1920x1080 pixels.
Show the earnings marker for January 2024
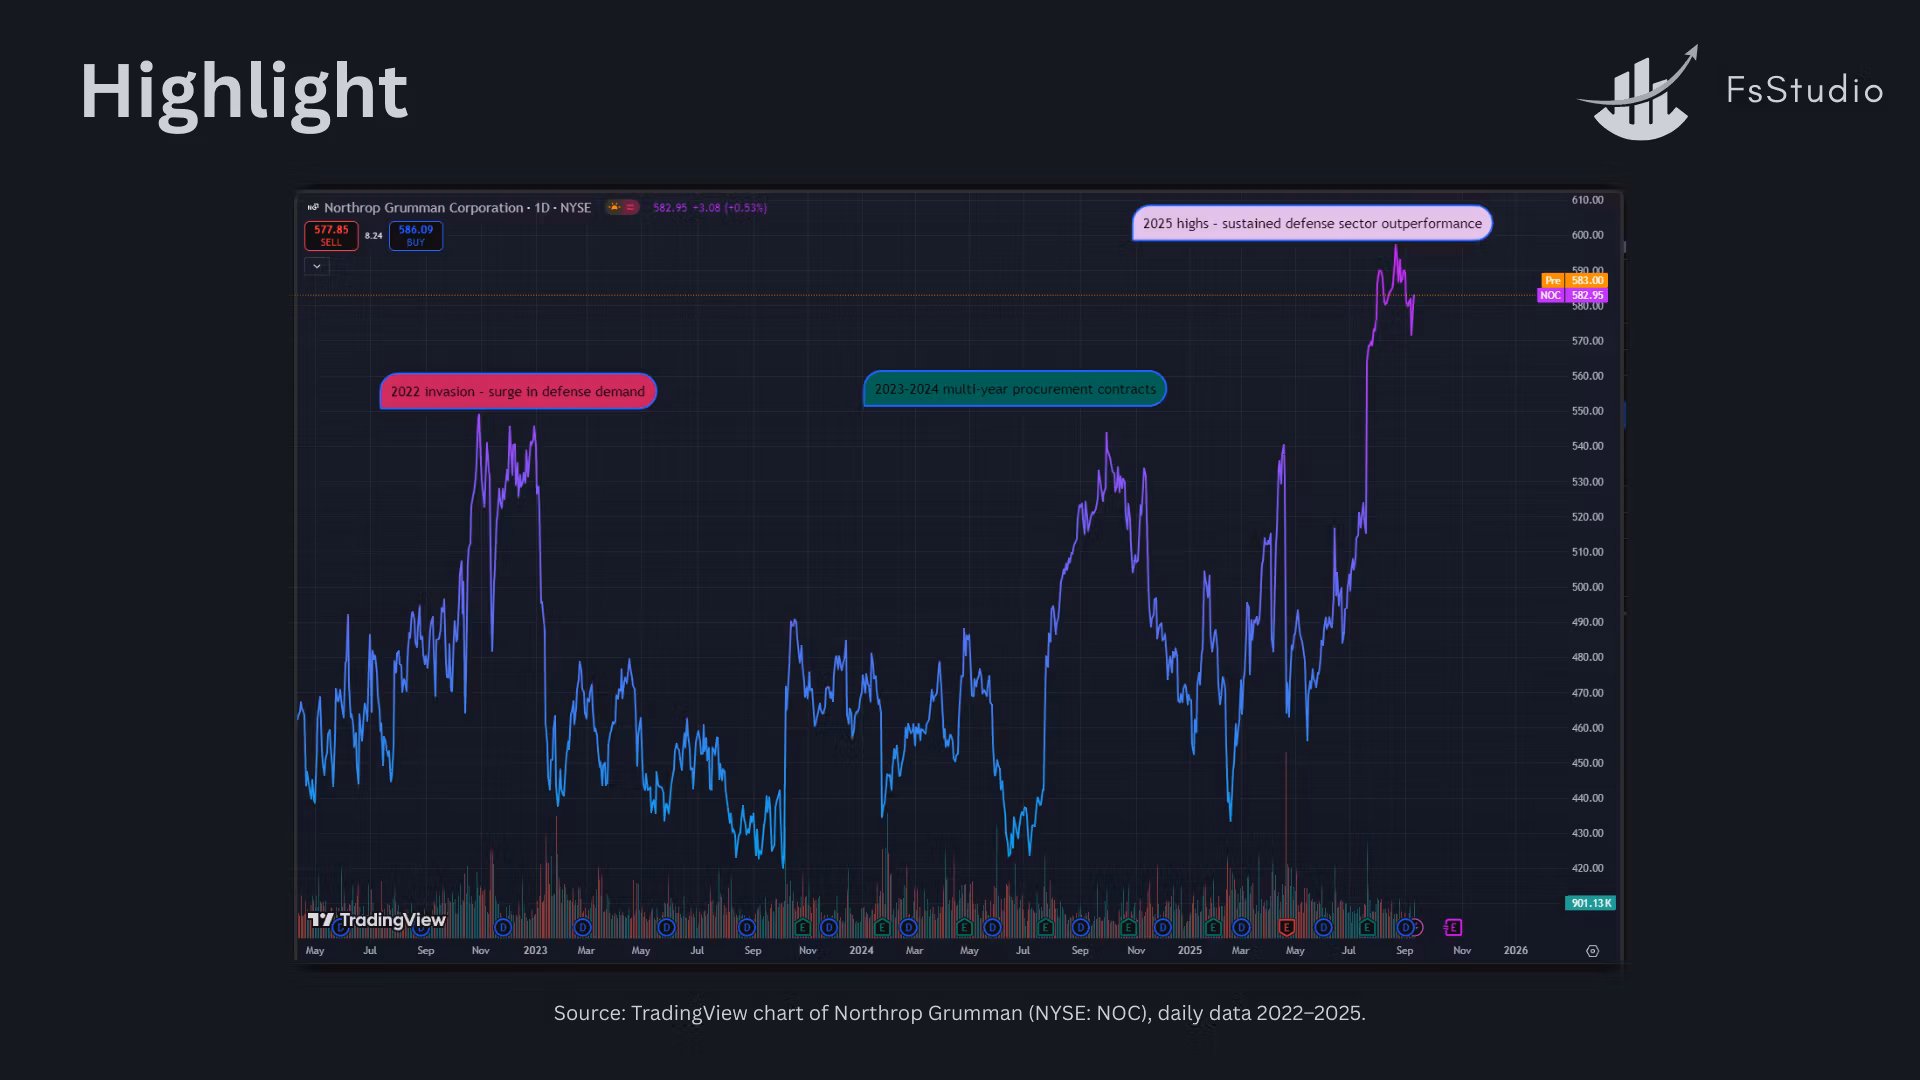(882, 928)
